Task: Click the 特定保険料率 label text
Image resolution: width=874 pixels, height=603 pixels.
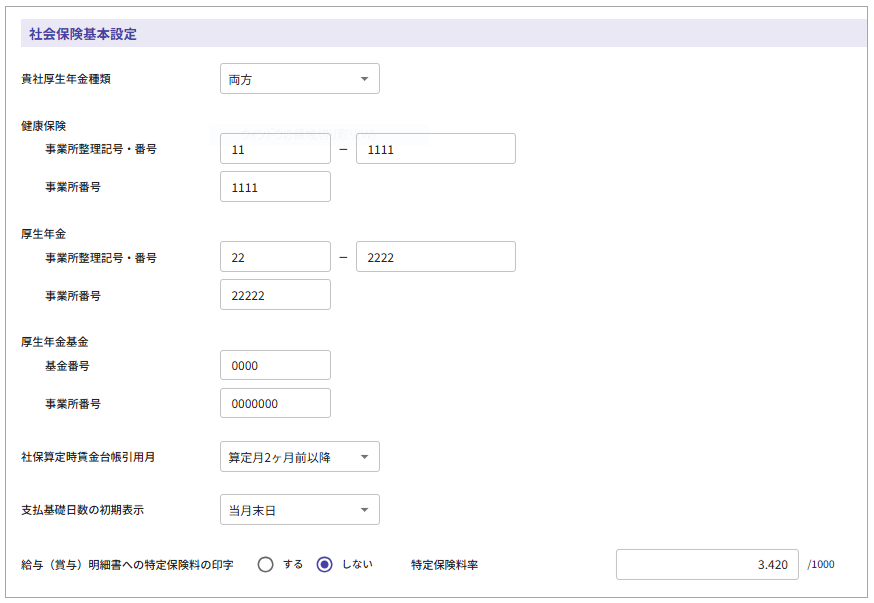Action: [444, 564]
